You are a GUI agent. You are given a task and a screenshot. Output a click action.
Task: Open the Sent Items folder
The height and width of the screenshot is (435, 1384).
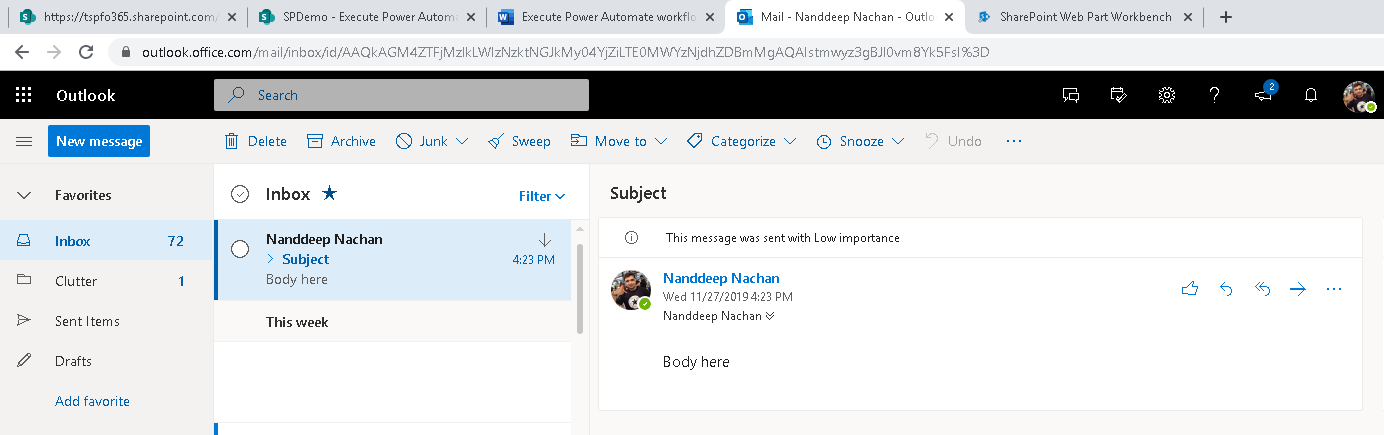tap(87, 321)
